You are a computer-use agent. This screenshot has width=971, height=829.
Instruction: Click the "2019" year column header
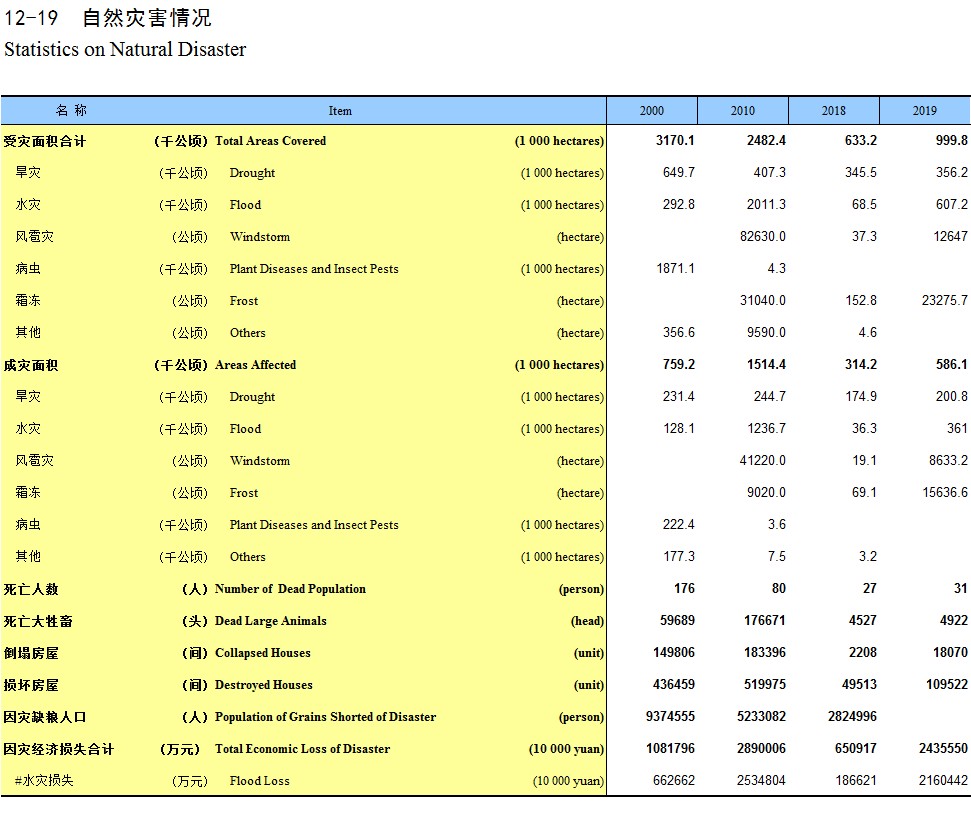925,111
